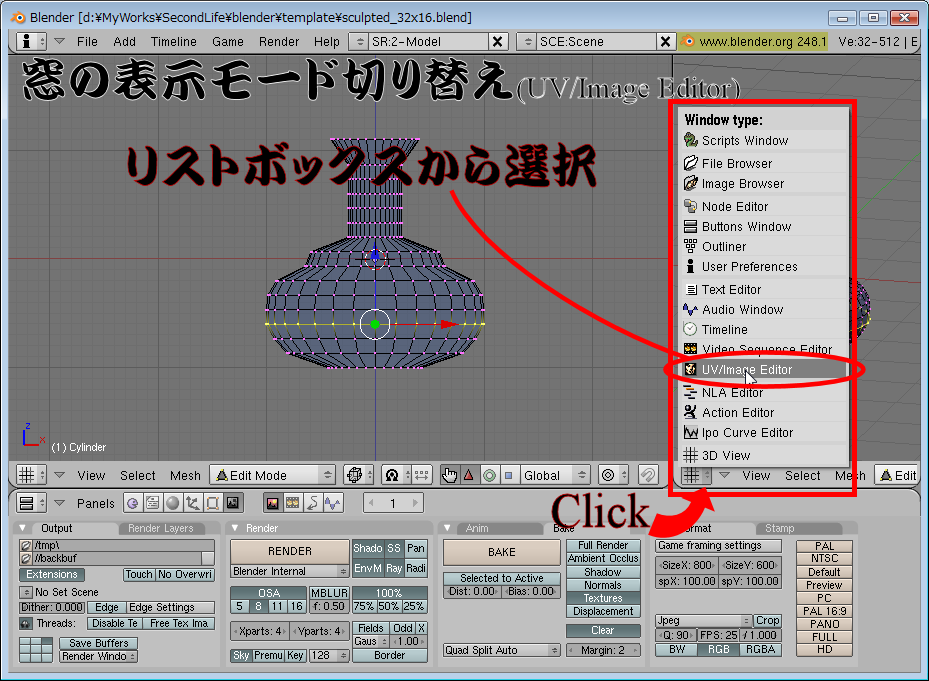
Task: Select the translate manipulator triangle icon
Action: [x=469, y=475]
